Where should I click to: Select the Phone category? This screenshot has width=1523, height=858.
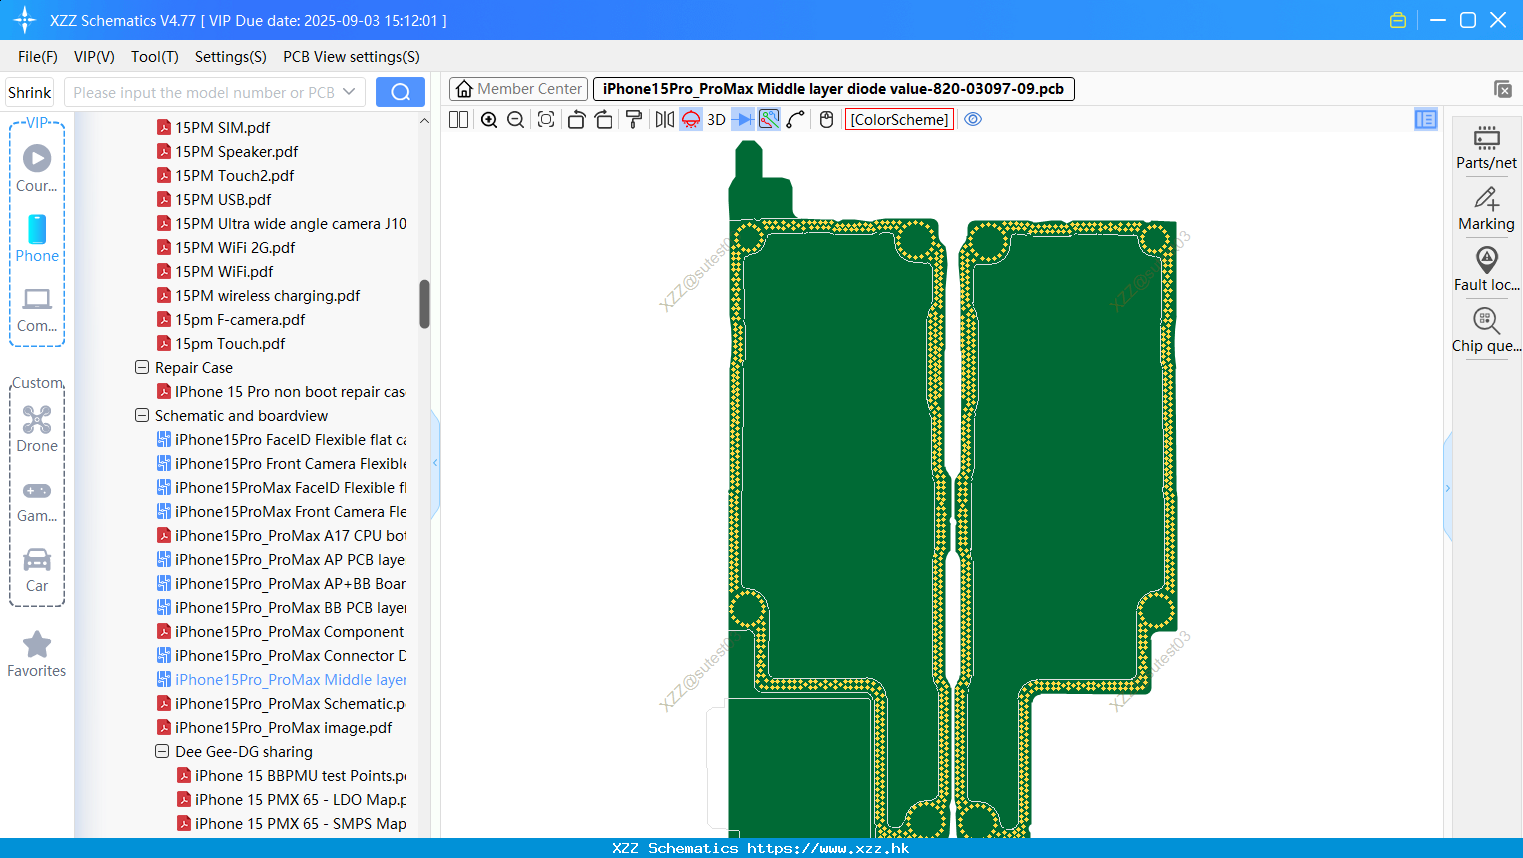click(37, 239)
